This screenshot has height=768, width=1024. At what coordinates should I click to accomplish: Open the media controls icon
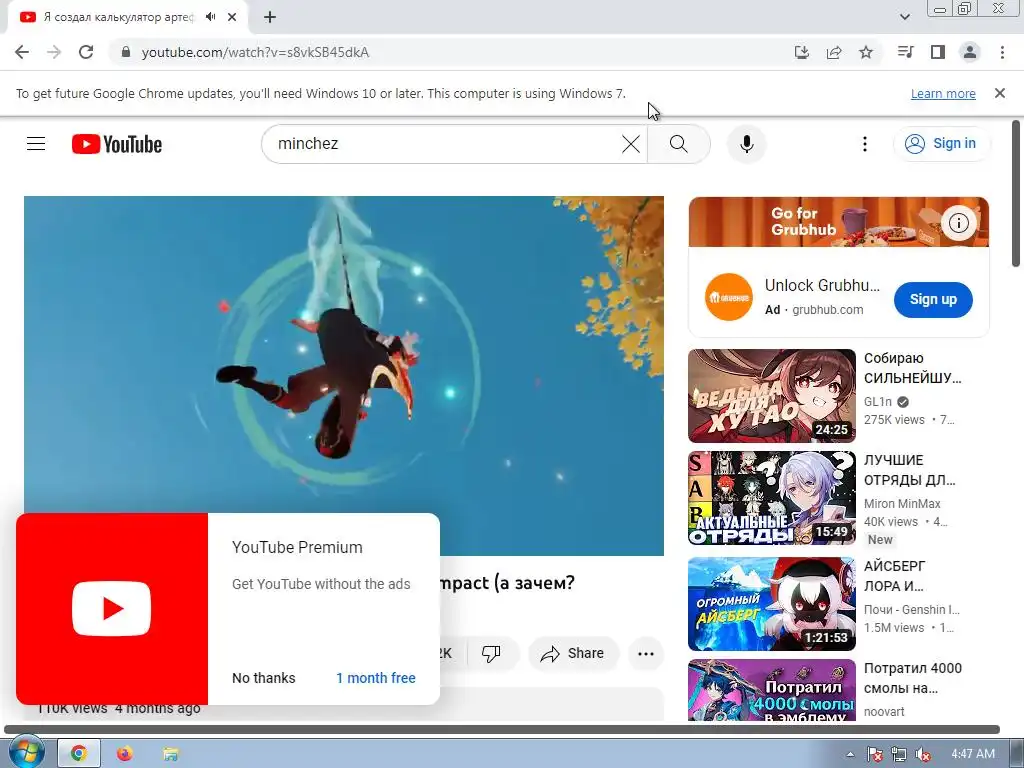[906, 52]
